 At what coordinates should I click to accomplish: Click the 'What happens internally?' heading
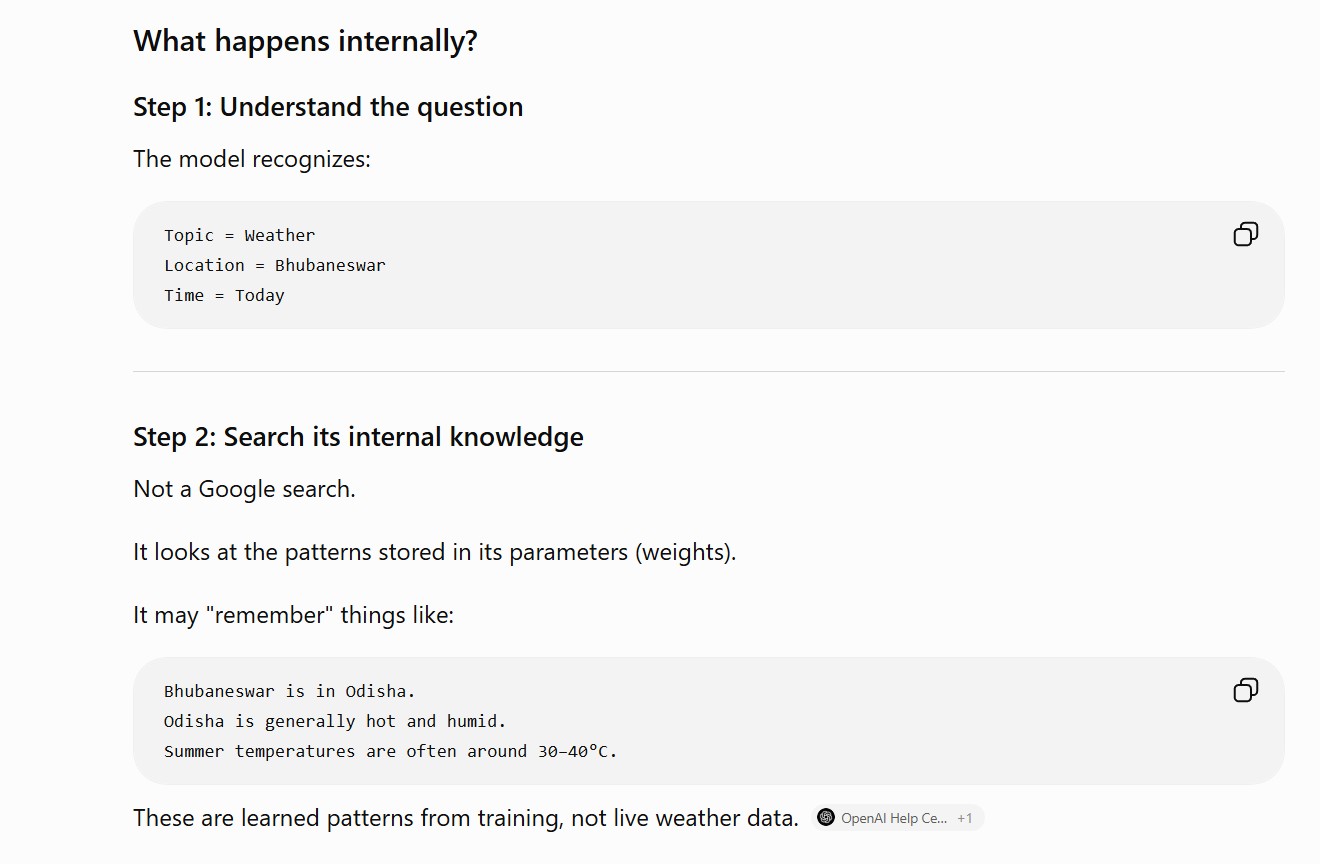click(305, 41)
